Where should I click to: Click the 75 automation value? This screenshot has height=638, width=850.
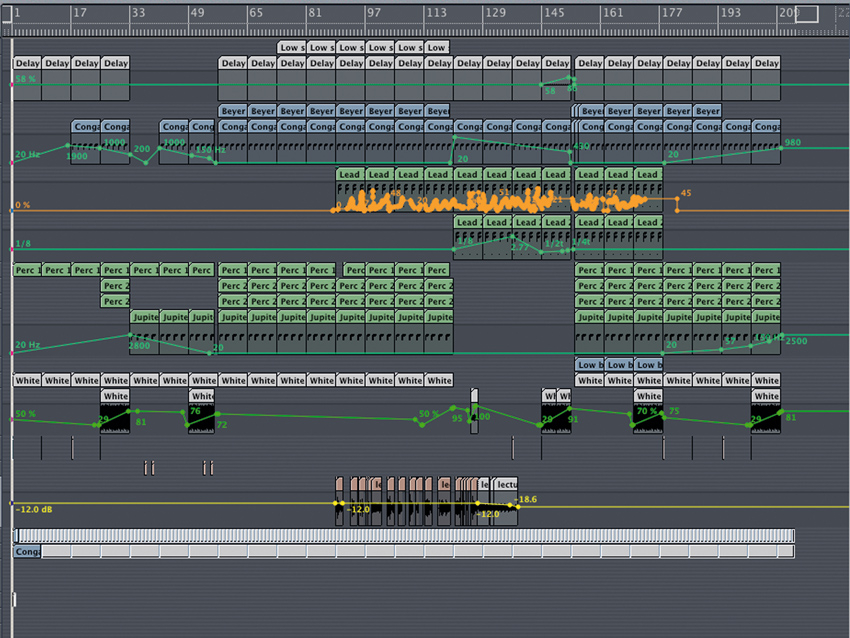point(674,411)
